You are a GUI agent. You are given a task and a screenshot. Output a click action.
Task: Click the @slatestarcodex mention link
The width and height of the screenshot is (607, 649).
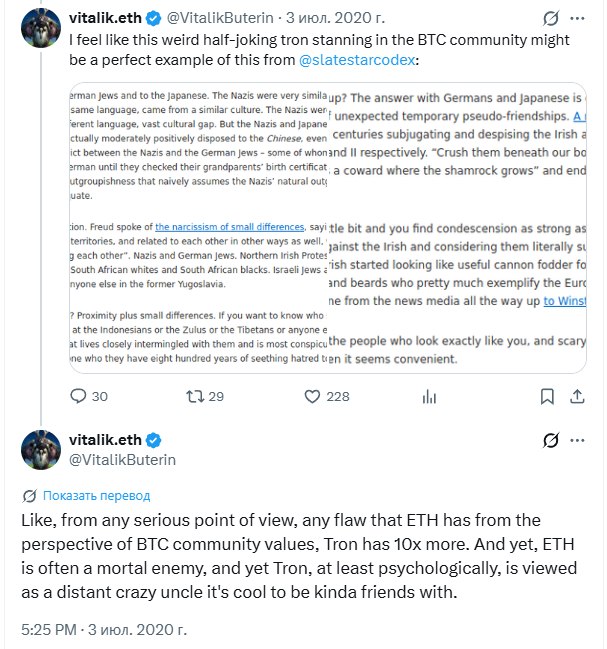[x=357, y=60]
